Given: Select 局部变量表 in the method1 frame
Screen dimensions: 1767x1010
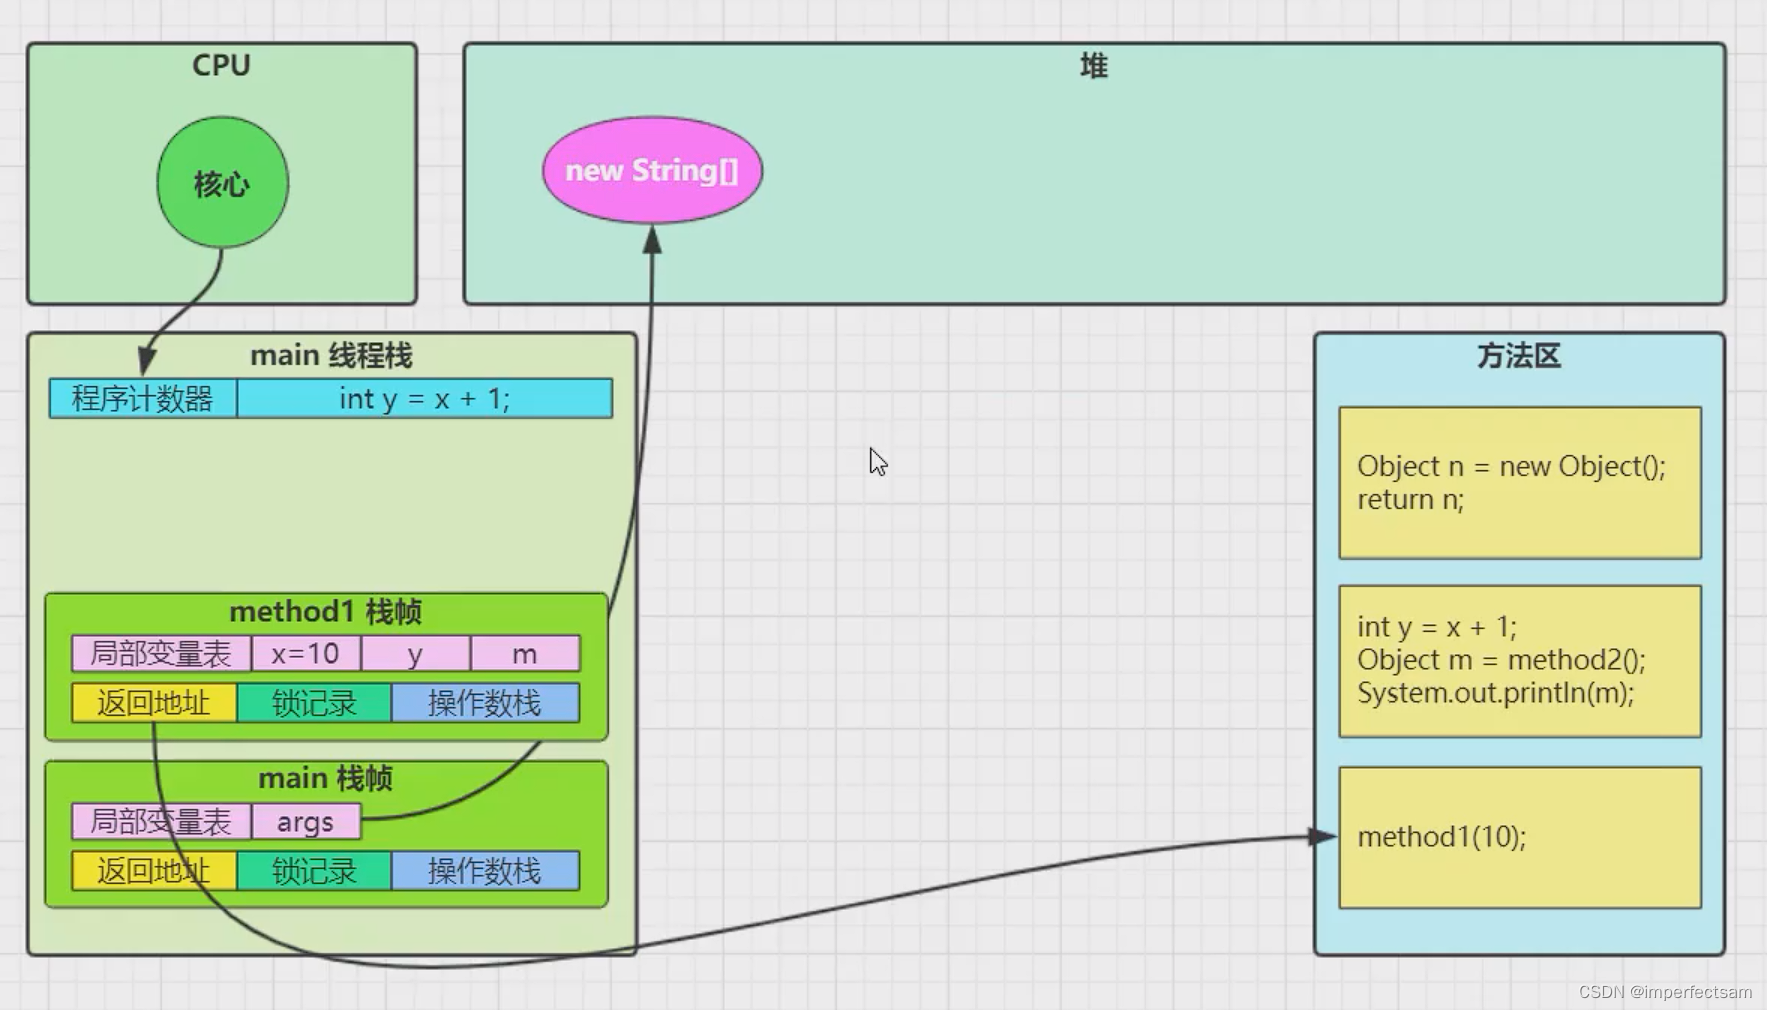Looking at the screenshot, I should tap(161, 653).
